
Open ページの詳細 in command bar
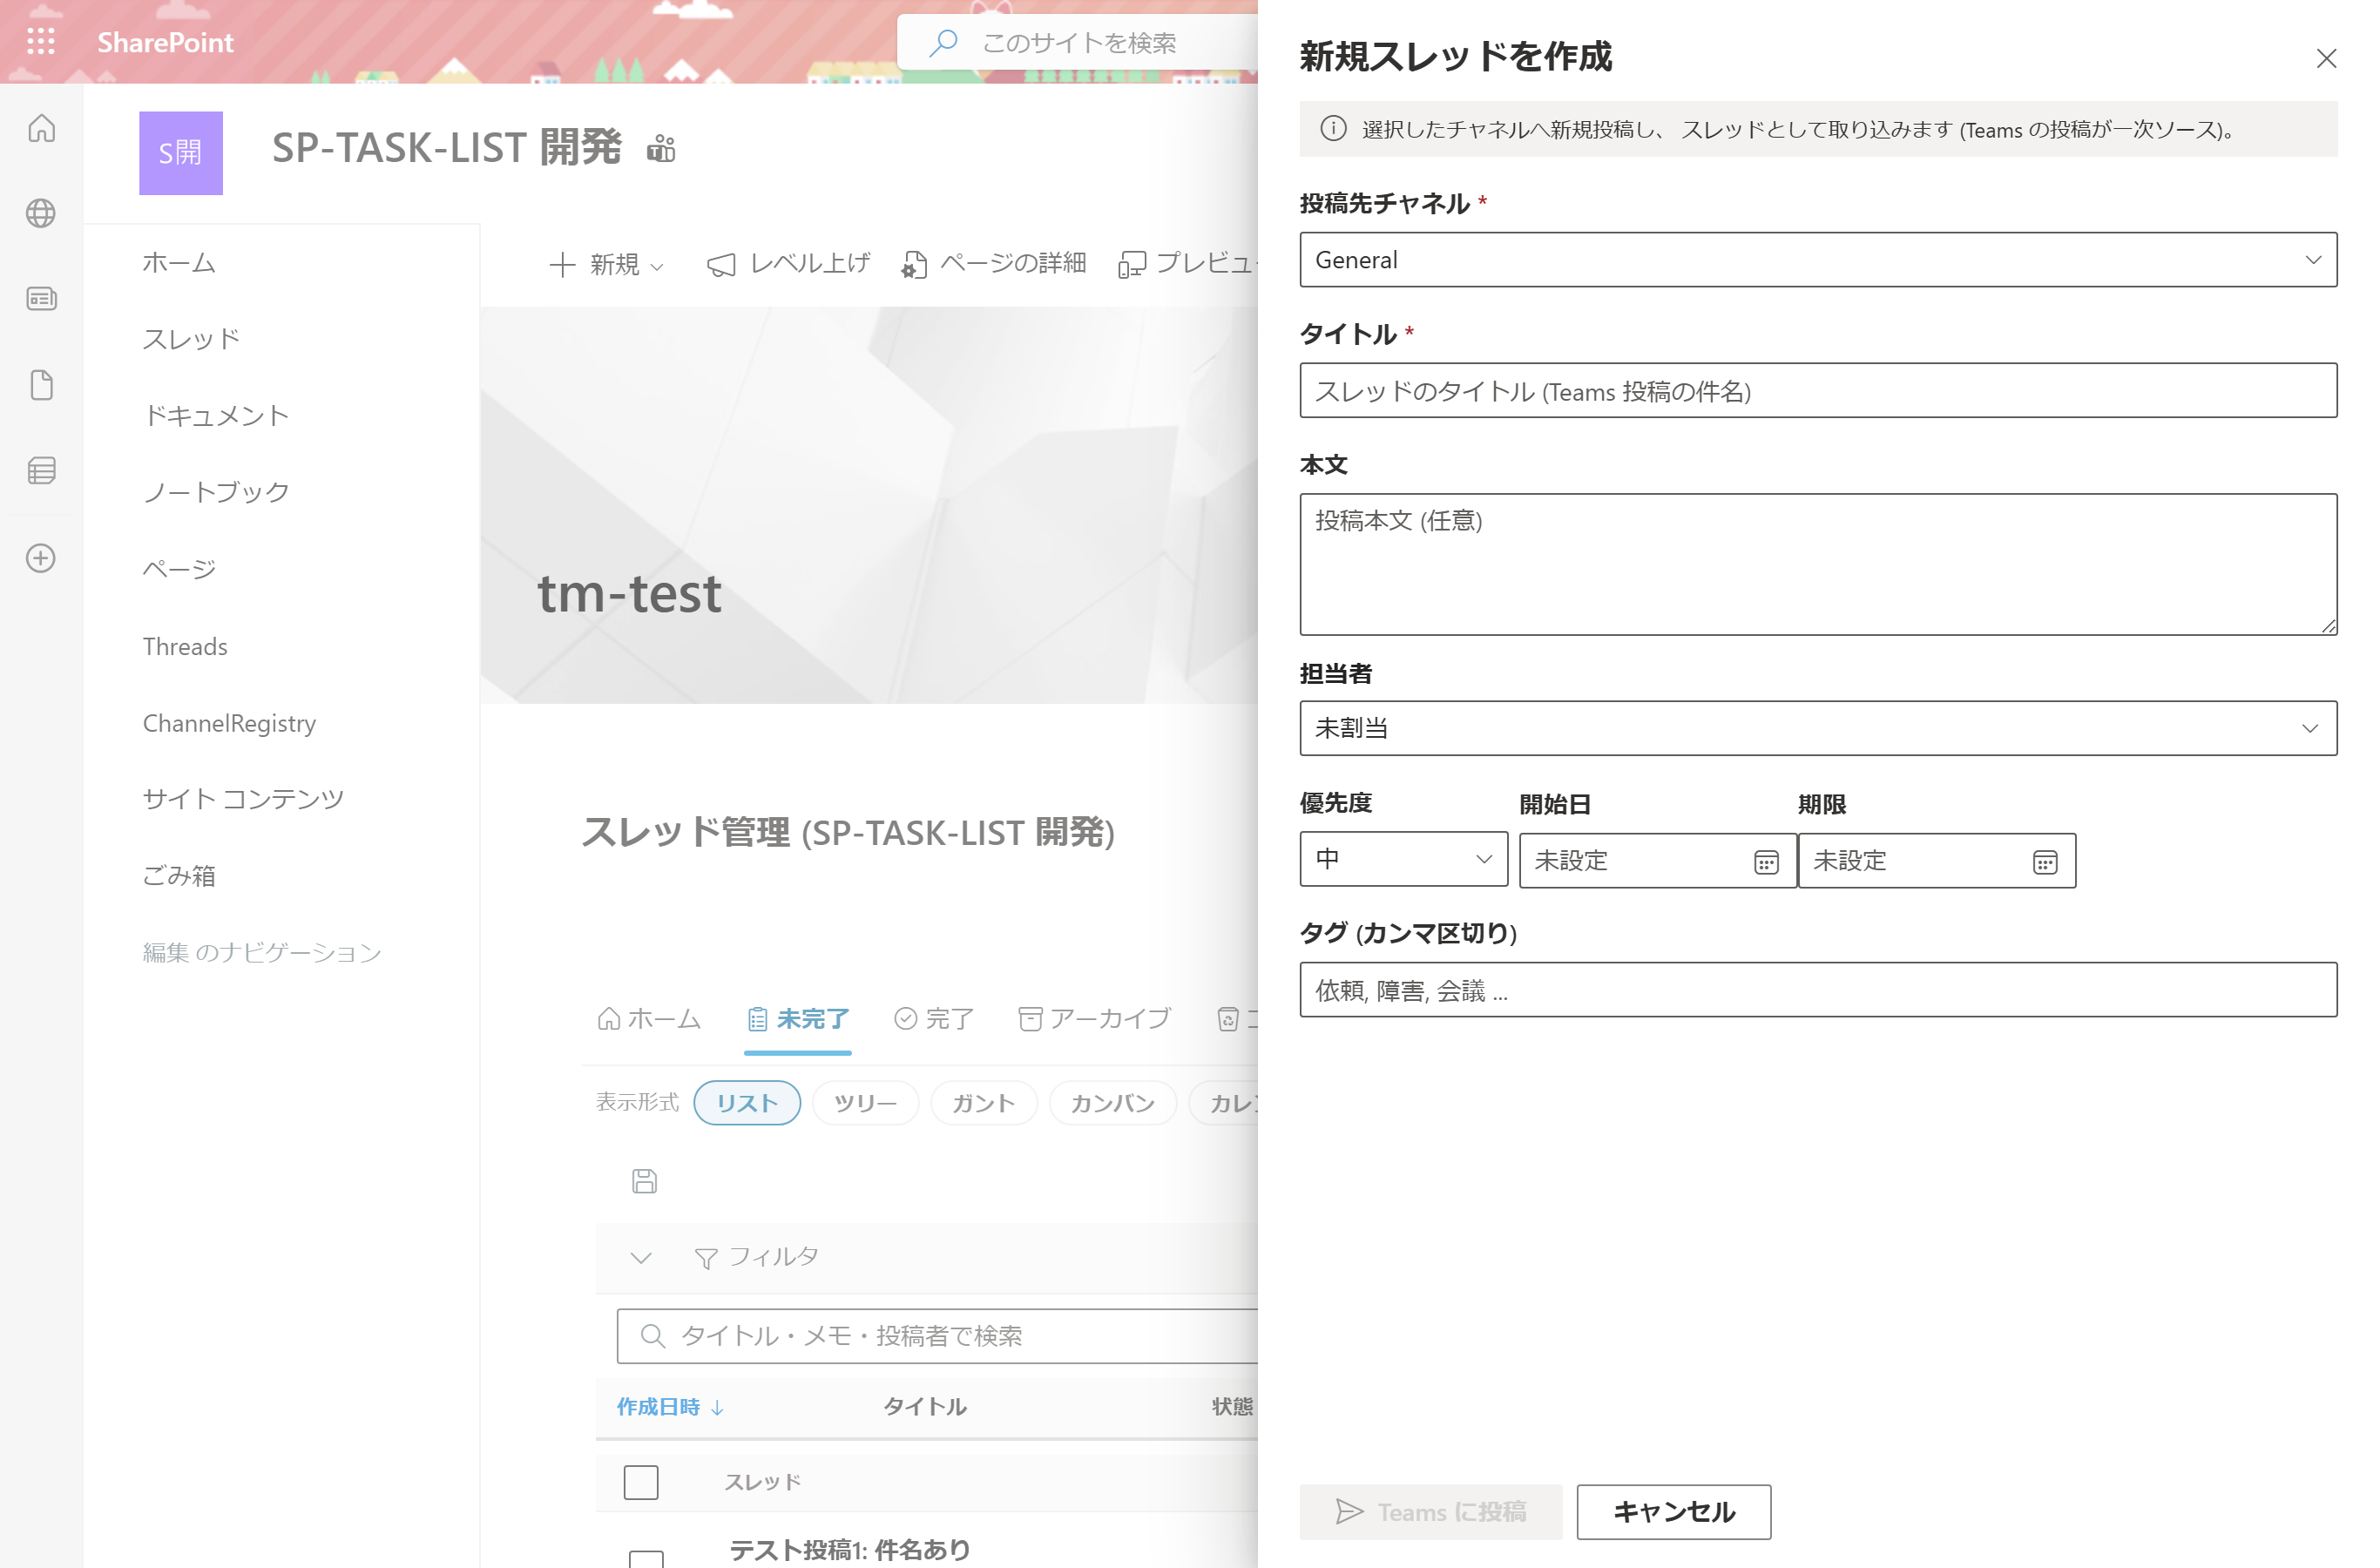[993, 264]
